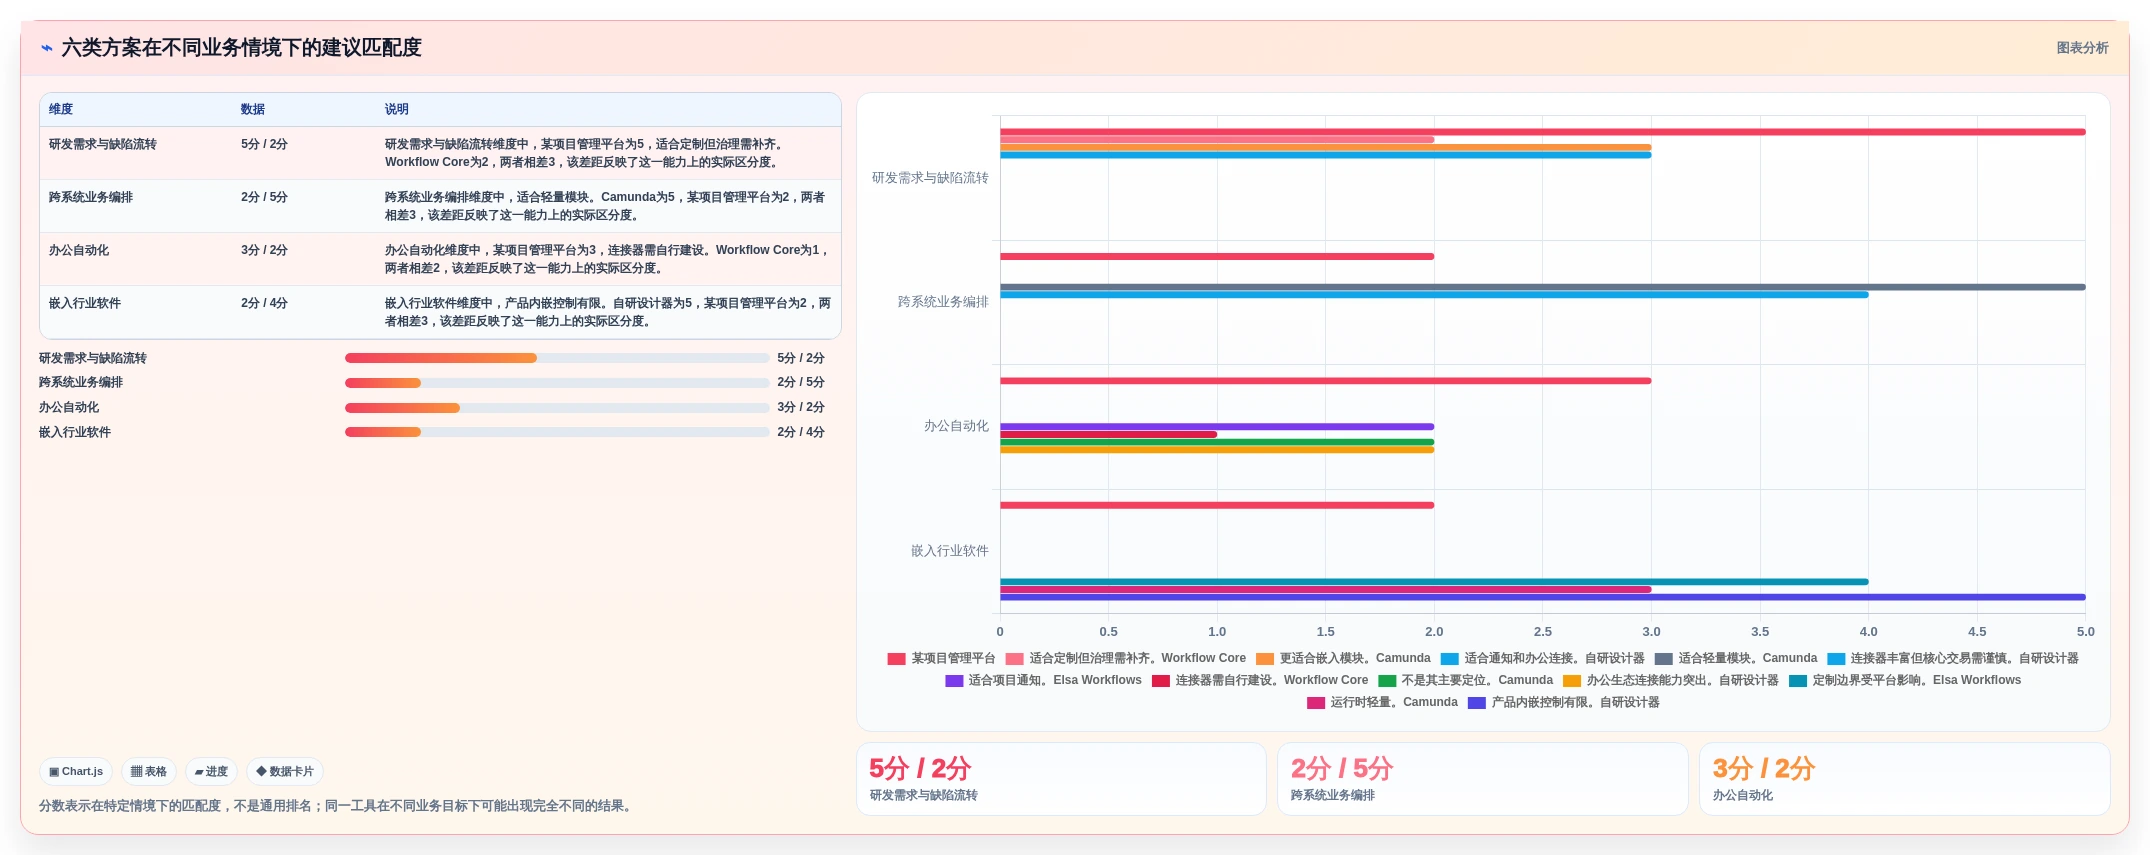Image resolution: width=2150 pixels, height=855 pixels.
Task: Click the 跨系统业务编排 progress bar
Action: pyautogui.click(x=557, y=383)
